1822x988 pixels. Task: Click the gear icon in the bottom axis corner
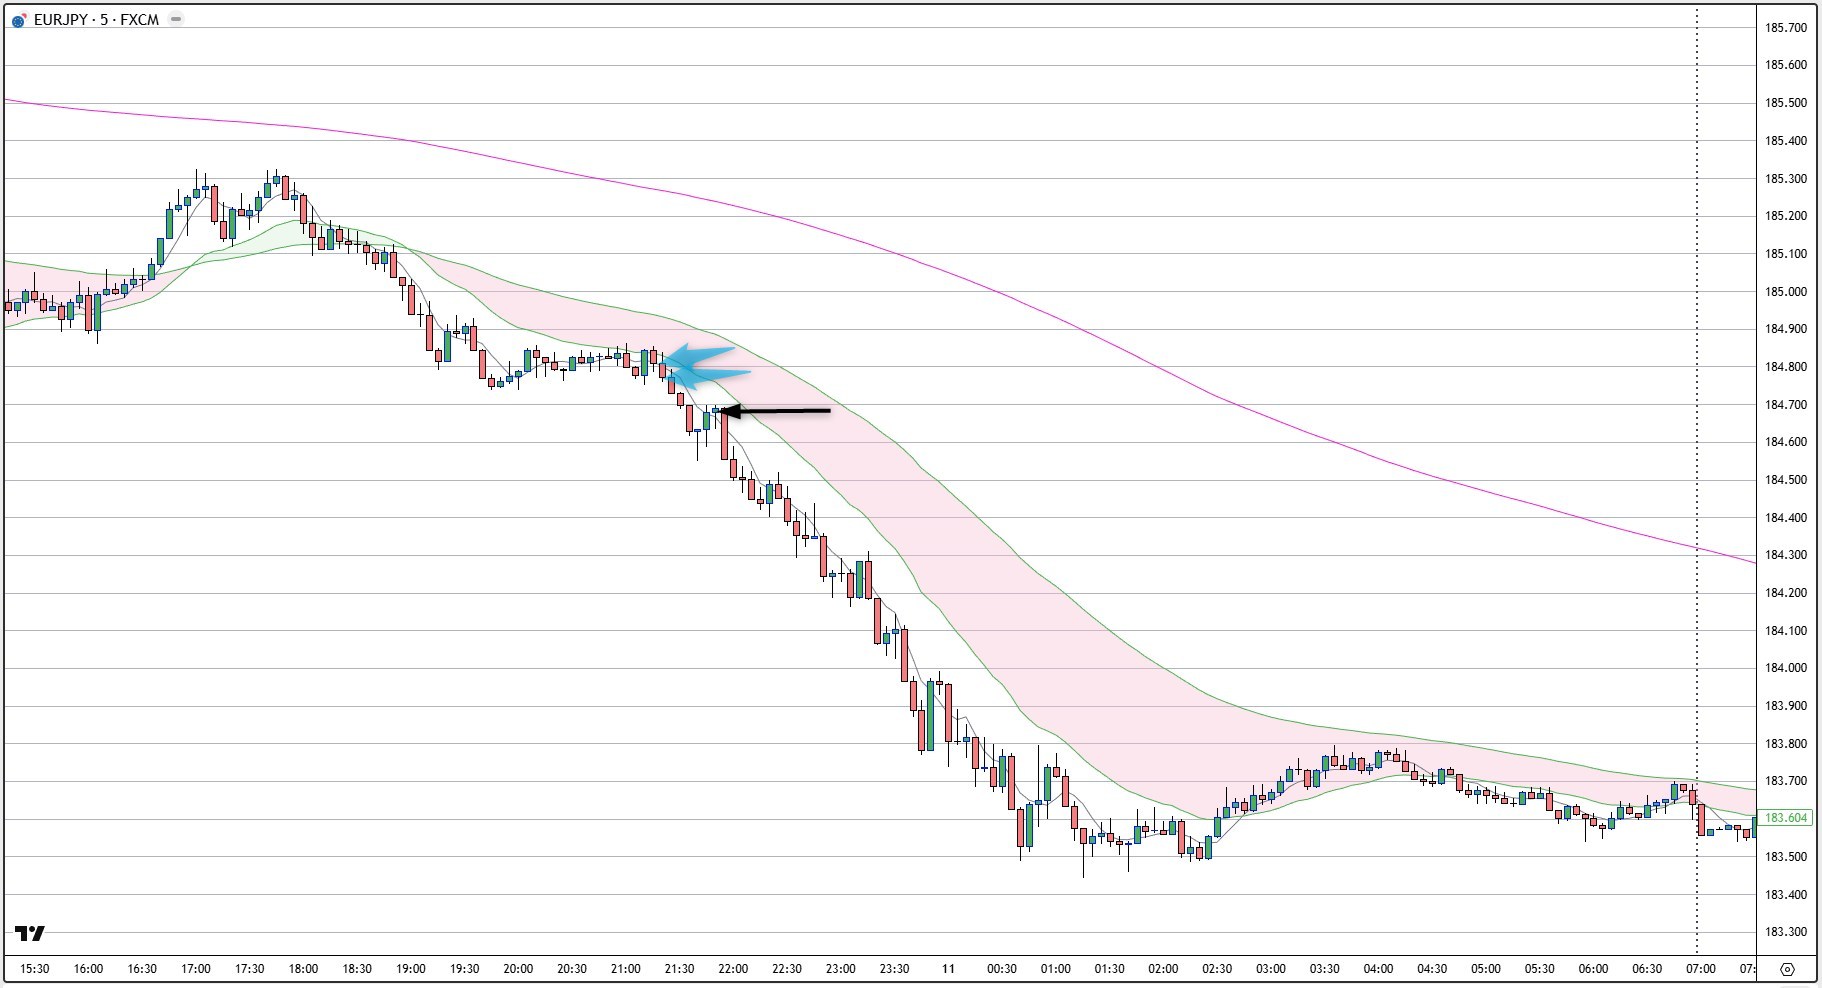(x=1789, y=968)
